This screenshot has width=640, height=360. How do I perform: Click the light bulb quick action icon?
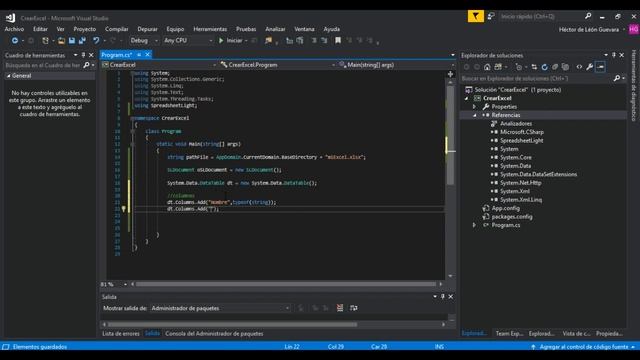point(124,209)
